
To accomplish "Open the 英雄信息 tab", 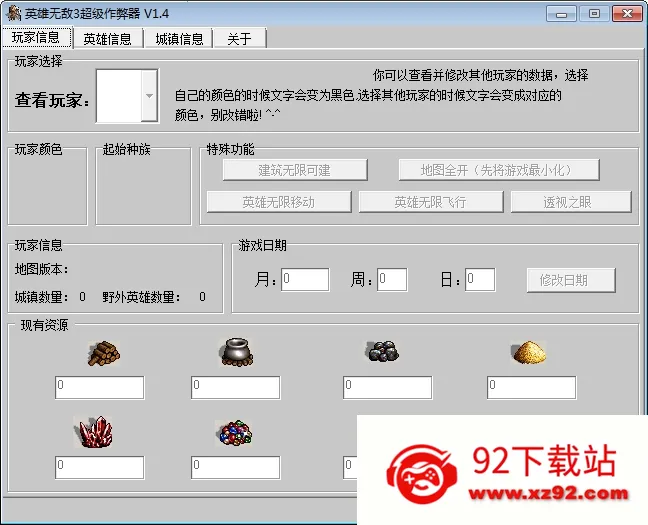I will coord(107,39).
